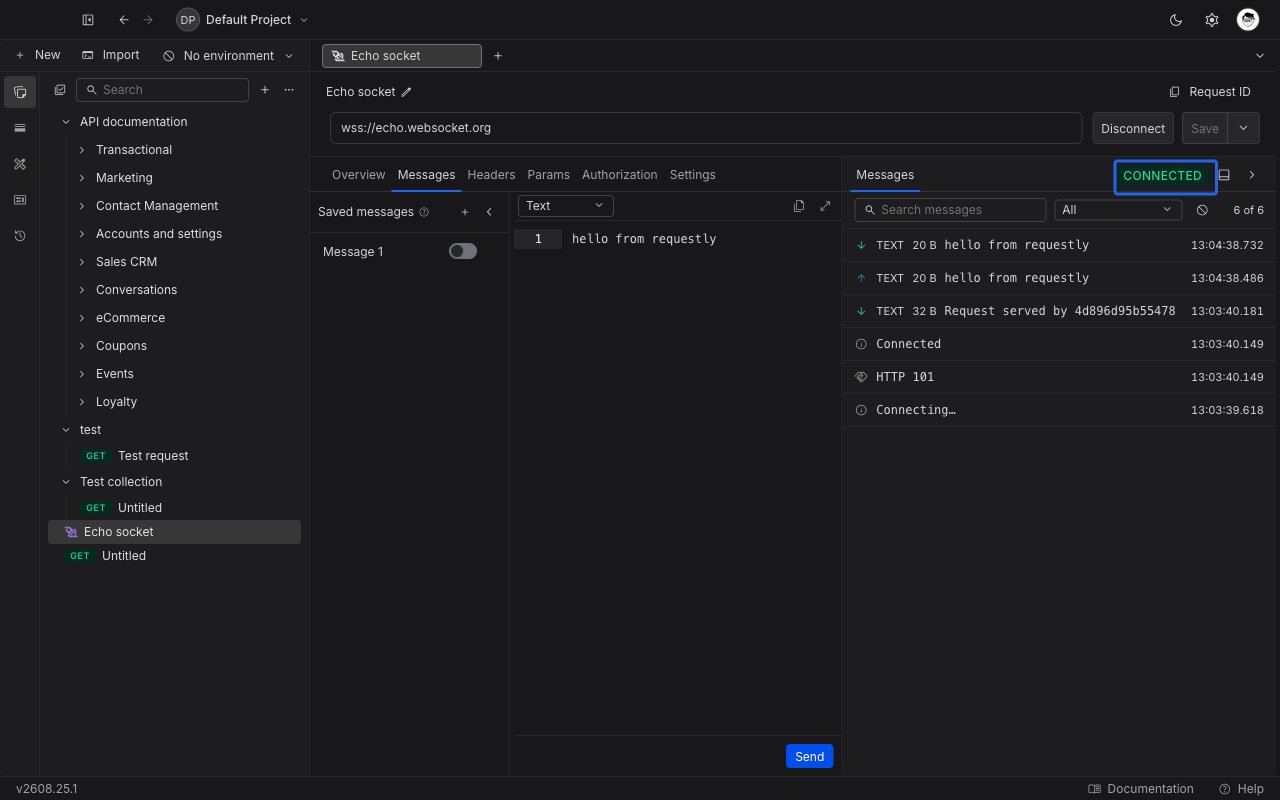
Task: Select the Echo socket open tab
Action: point(402,56)
